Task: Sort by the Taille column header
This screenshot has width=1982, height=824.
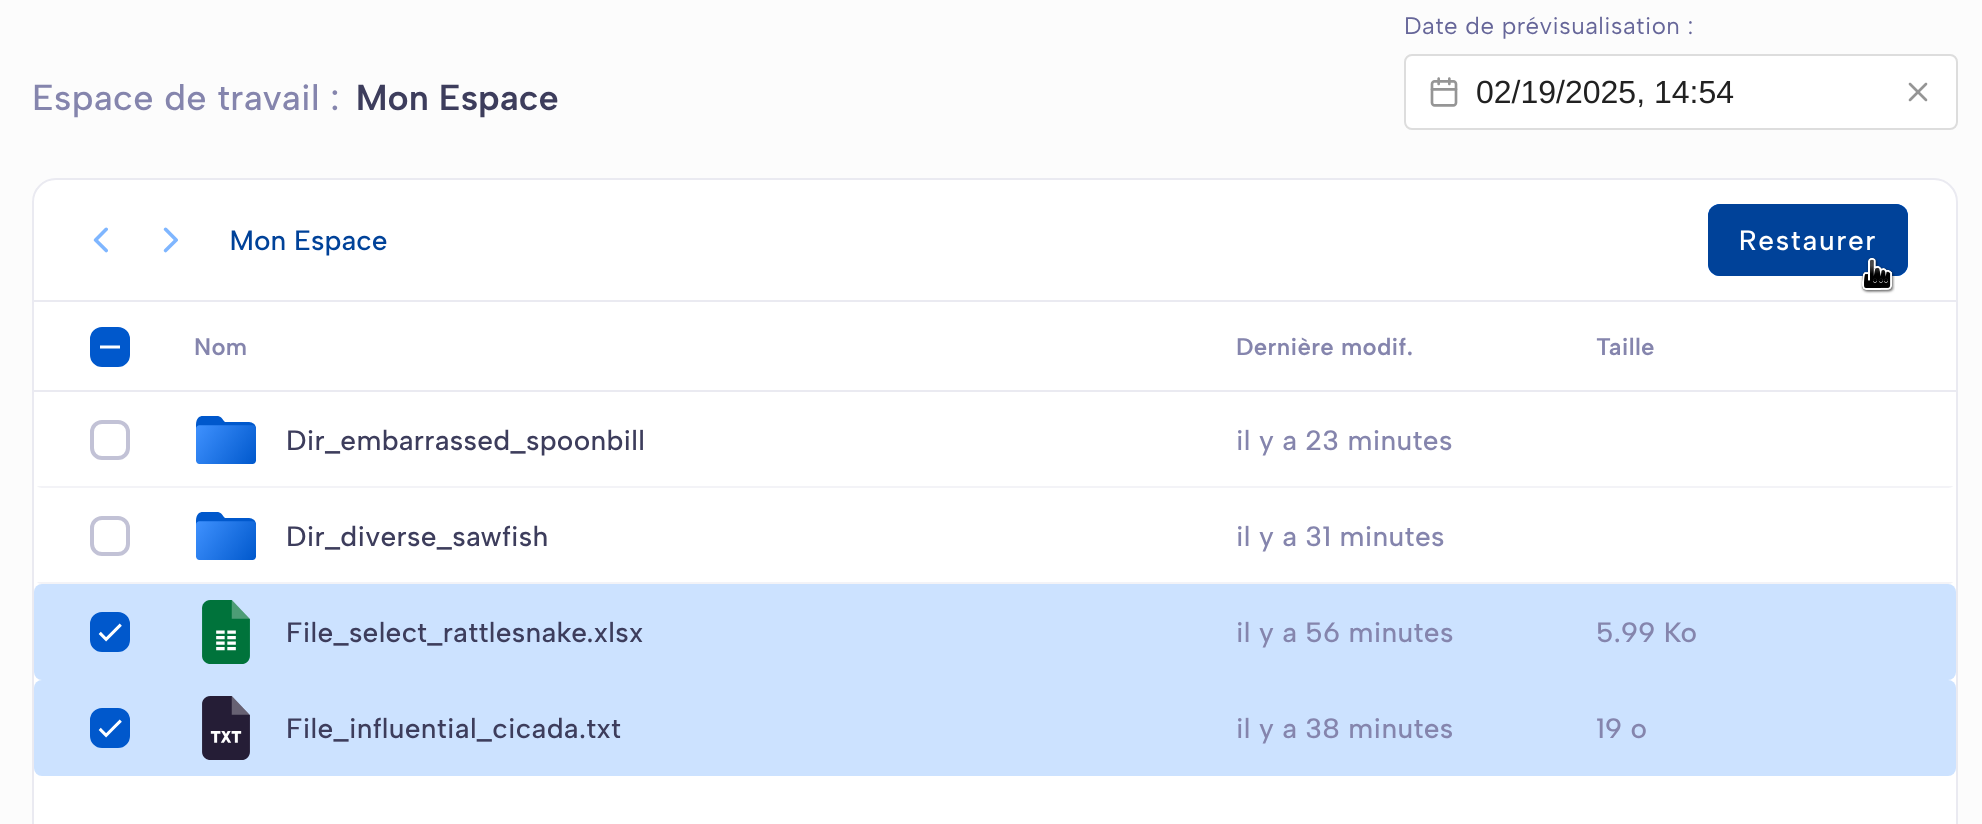Action: point(1625,347)
